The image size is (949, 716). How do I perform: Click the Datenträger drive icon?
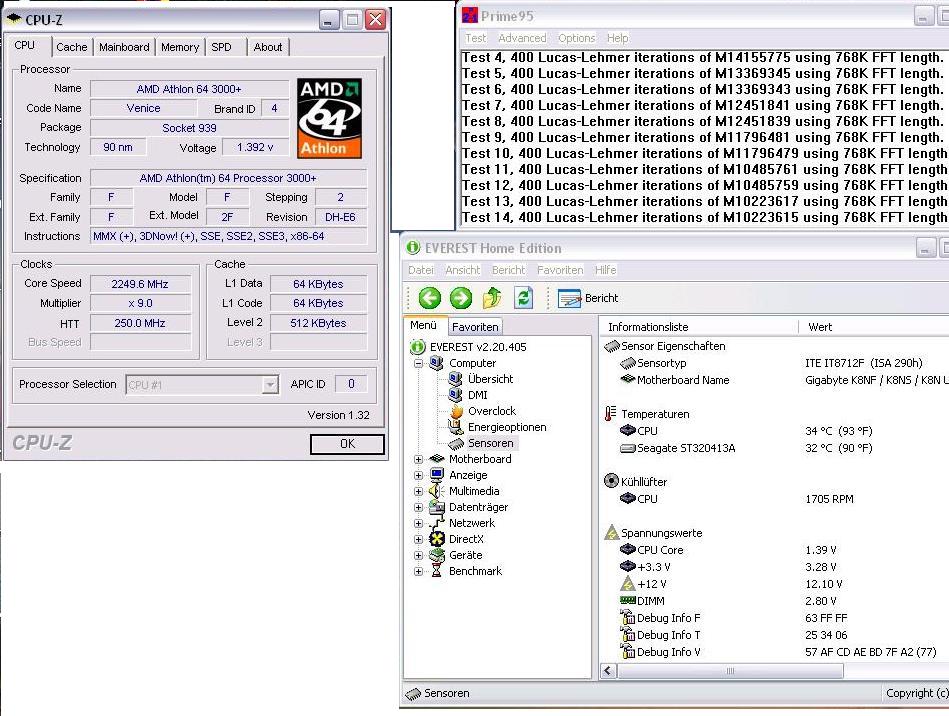[x=436, y=507]
